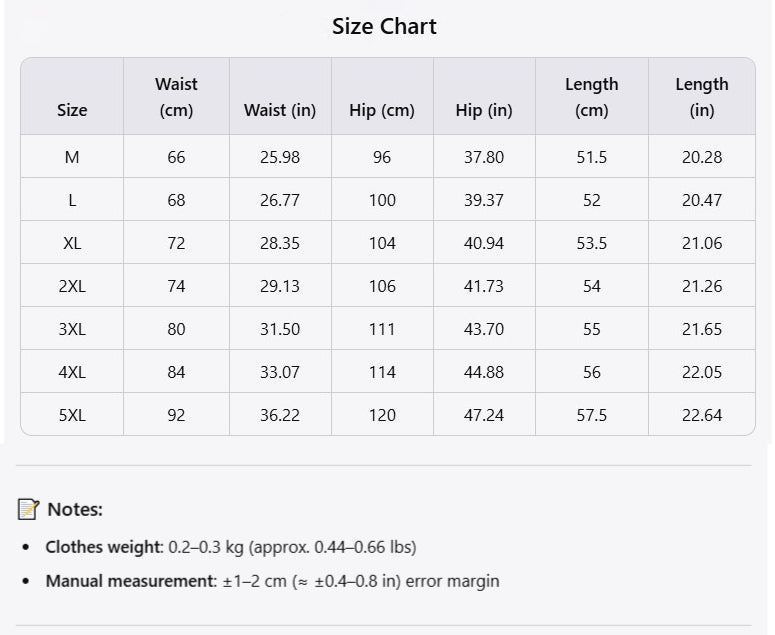Image resolution: width=775 pixels, height=635 pixels.
Task: Select the Size column header
Action: point(72,110)
